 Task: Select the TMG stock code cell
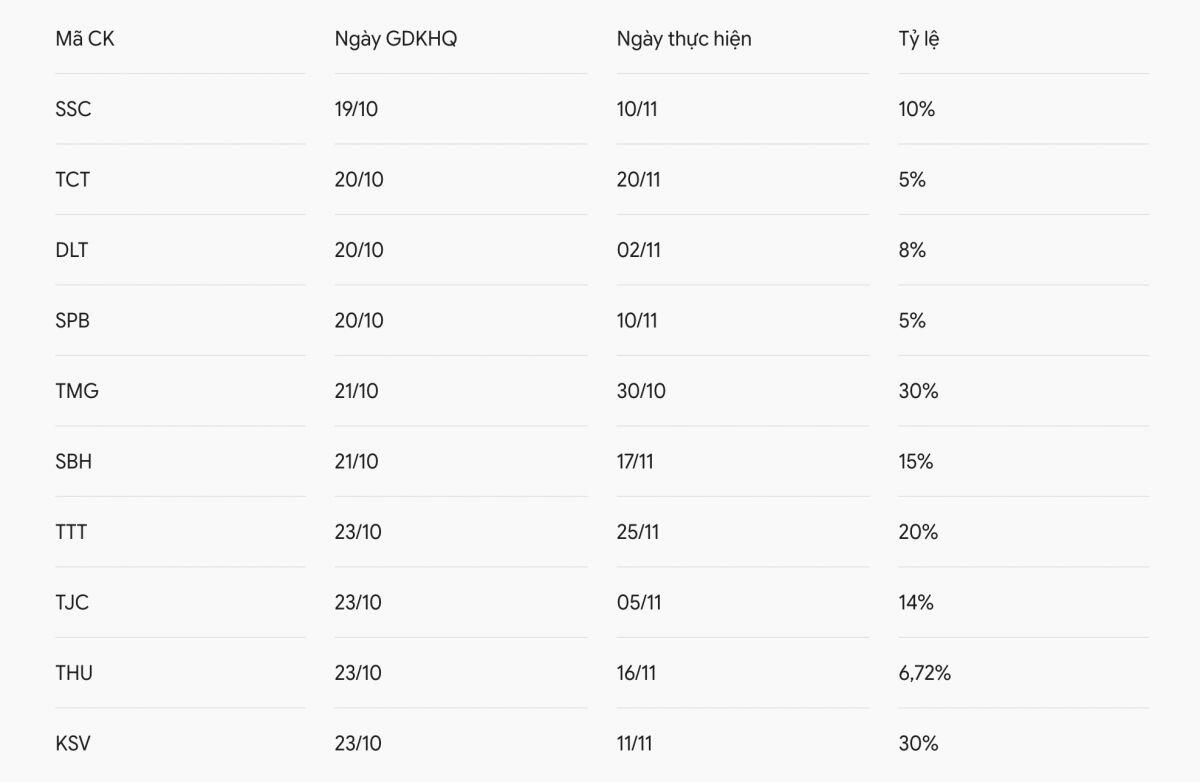pyautogui.click(x=77, y=391)
